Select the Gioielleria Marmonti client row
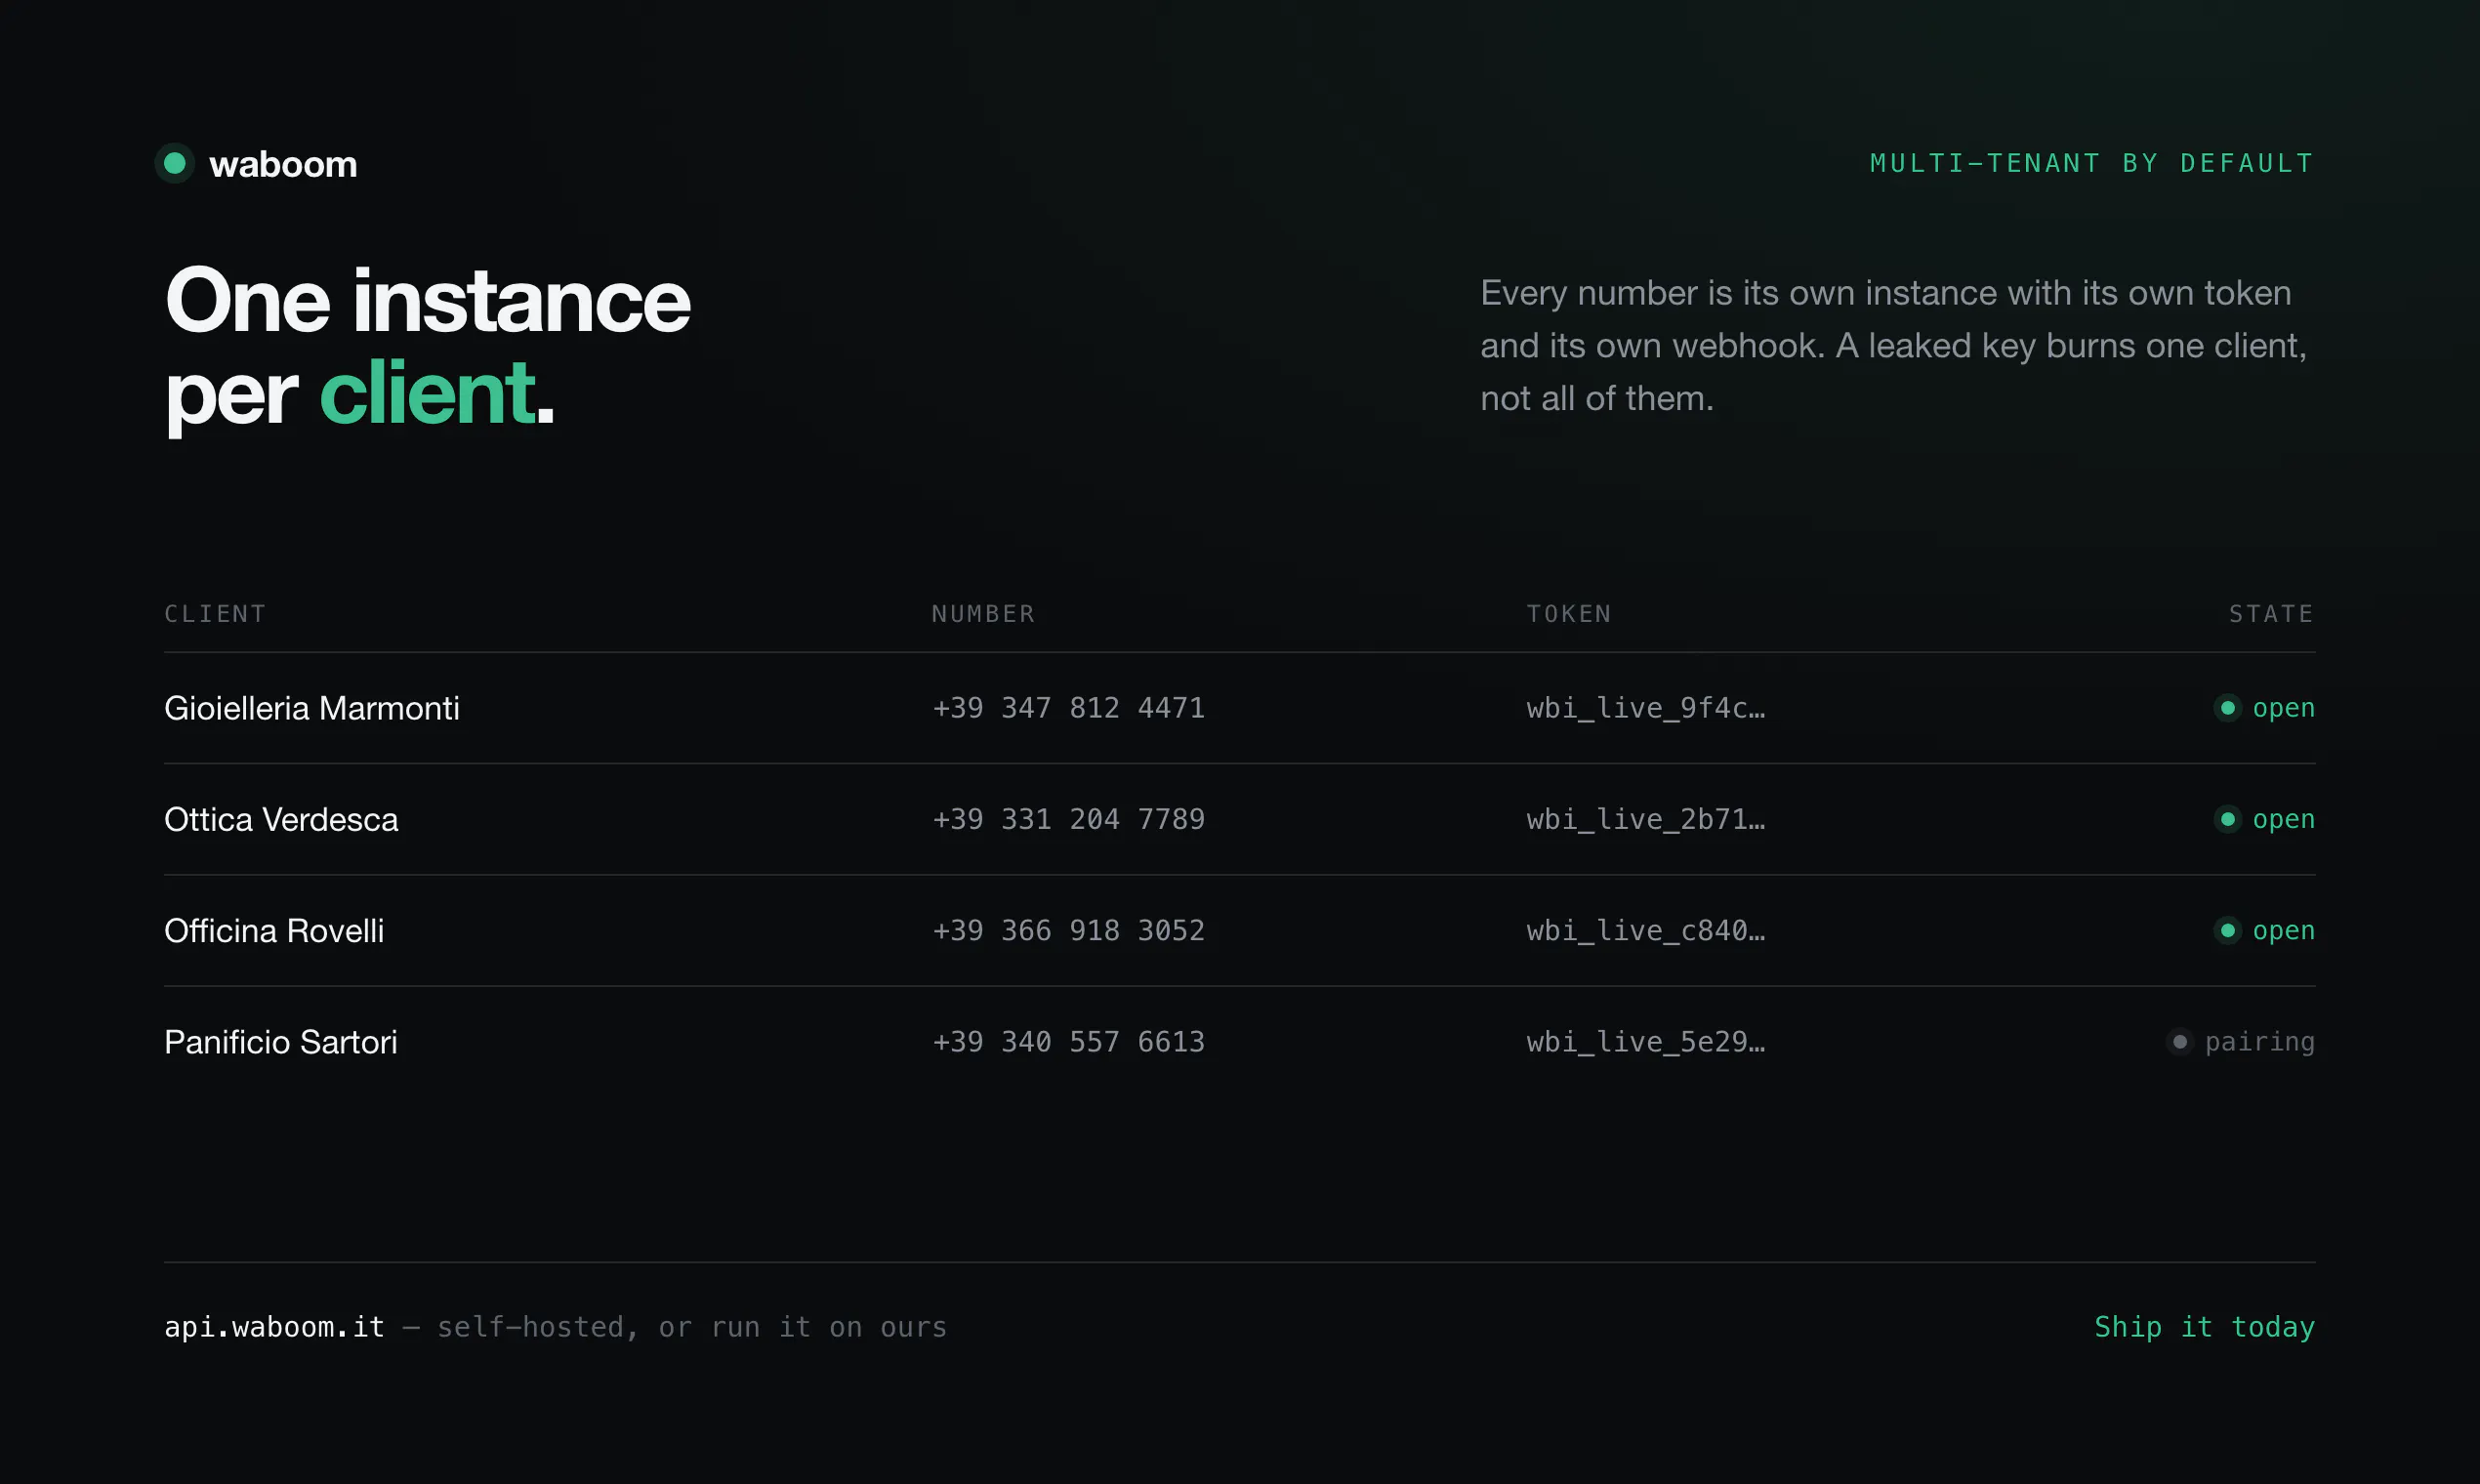 [1240, 708]
